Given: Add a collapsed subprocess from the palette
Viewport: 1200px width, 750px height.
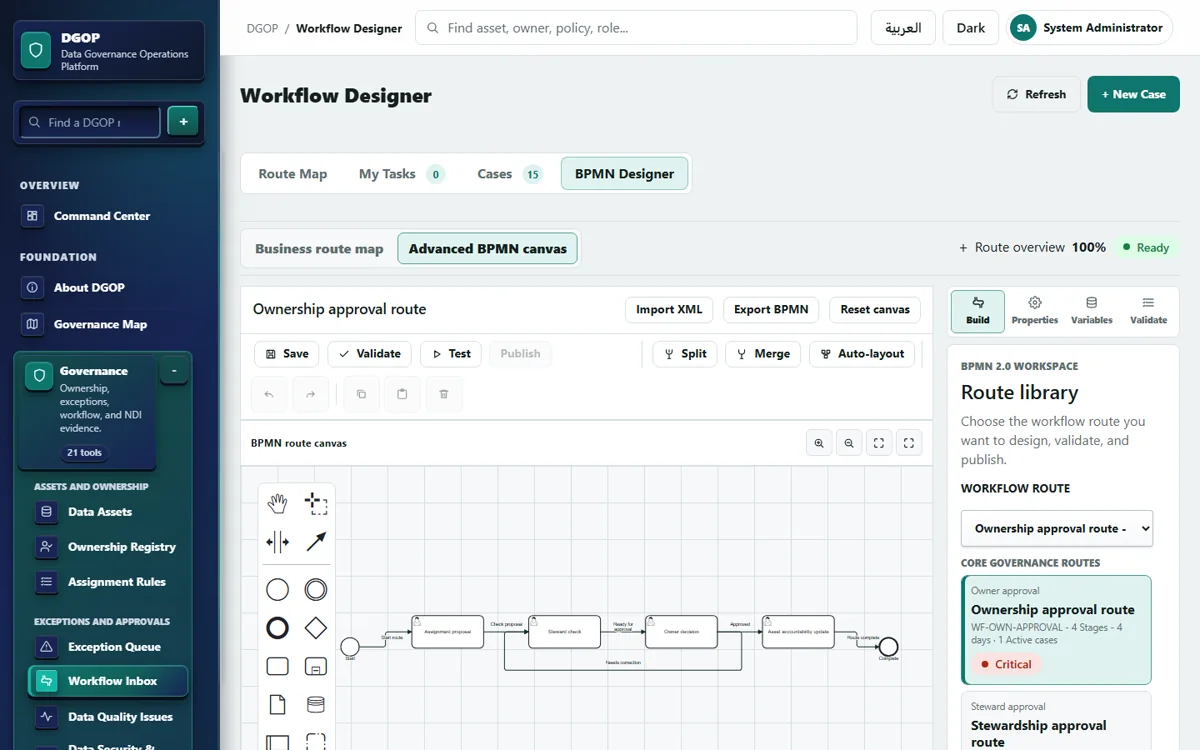Looking at the screenshot, I should (x=316, y=666).
